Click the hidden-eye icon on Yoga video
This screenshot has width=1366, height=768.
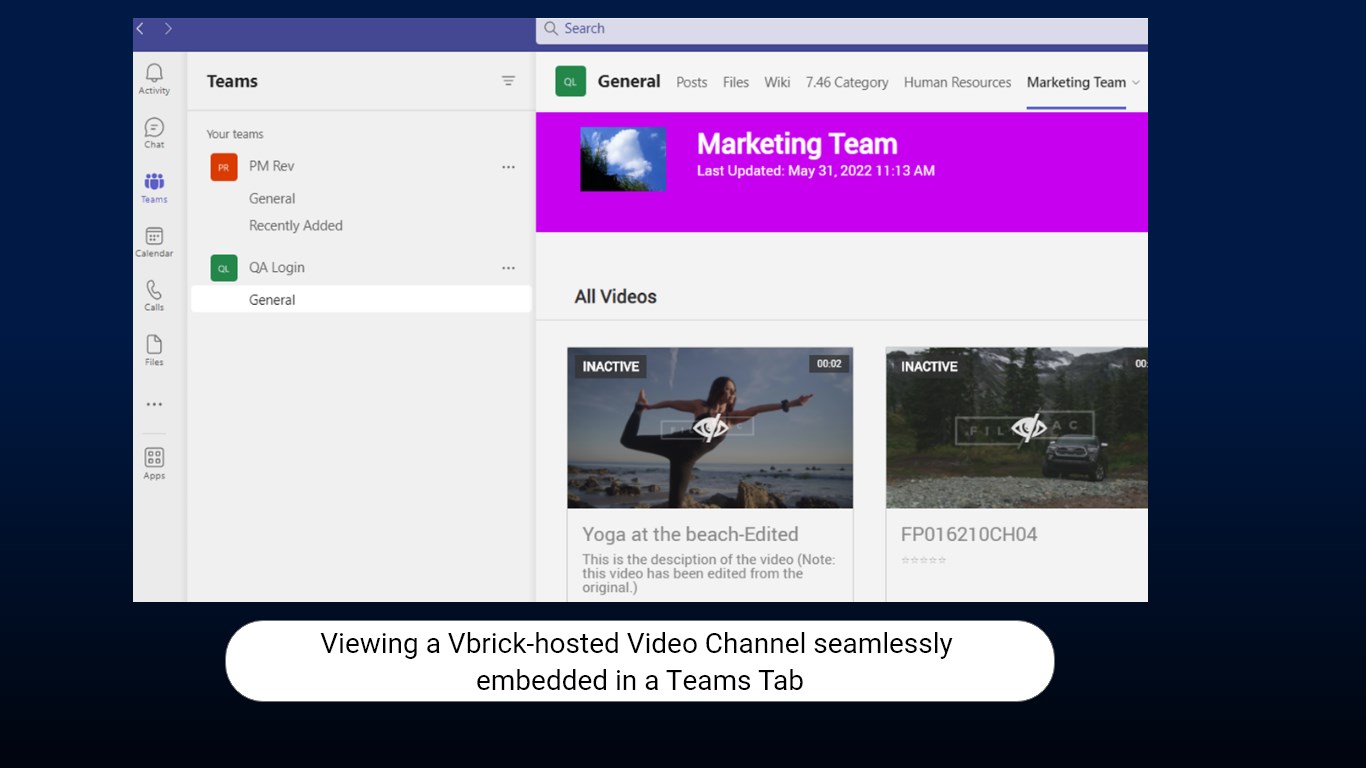click(x=710, y=428)
